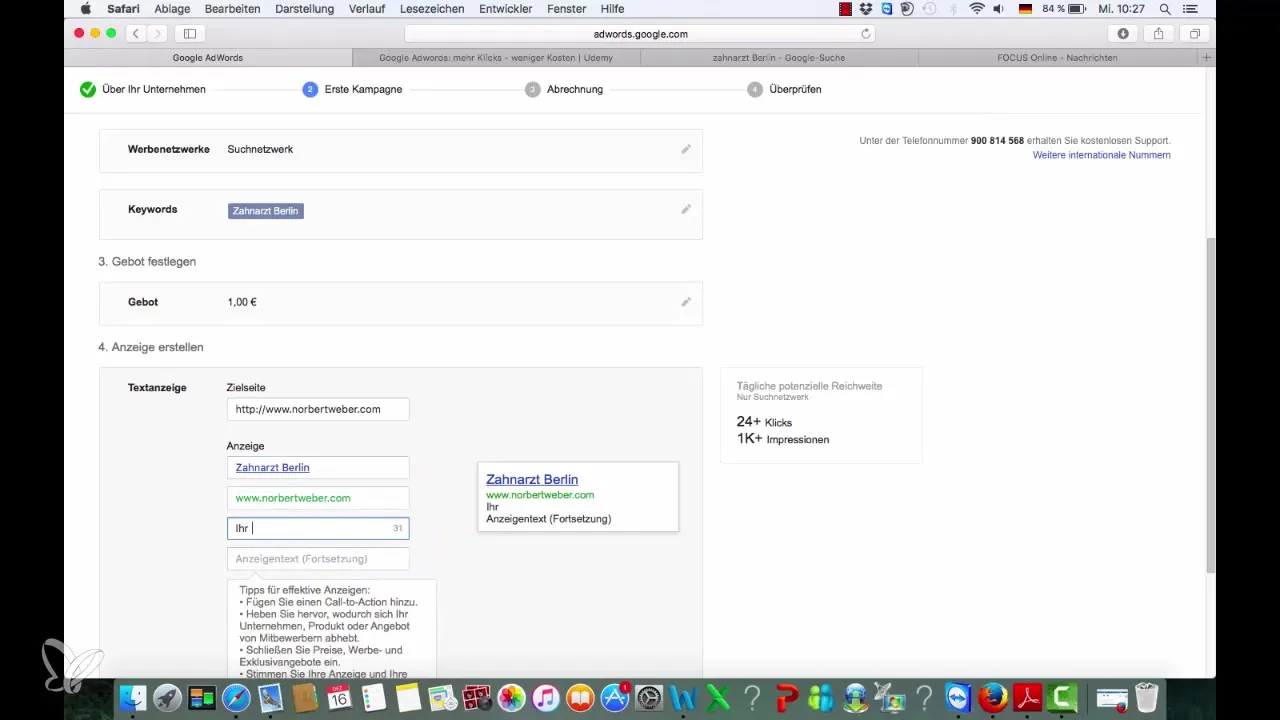Reload the page with the refresh icon
Viewport: 1280px width, 720px height.
point(866,33)
